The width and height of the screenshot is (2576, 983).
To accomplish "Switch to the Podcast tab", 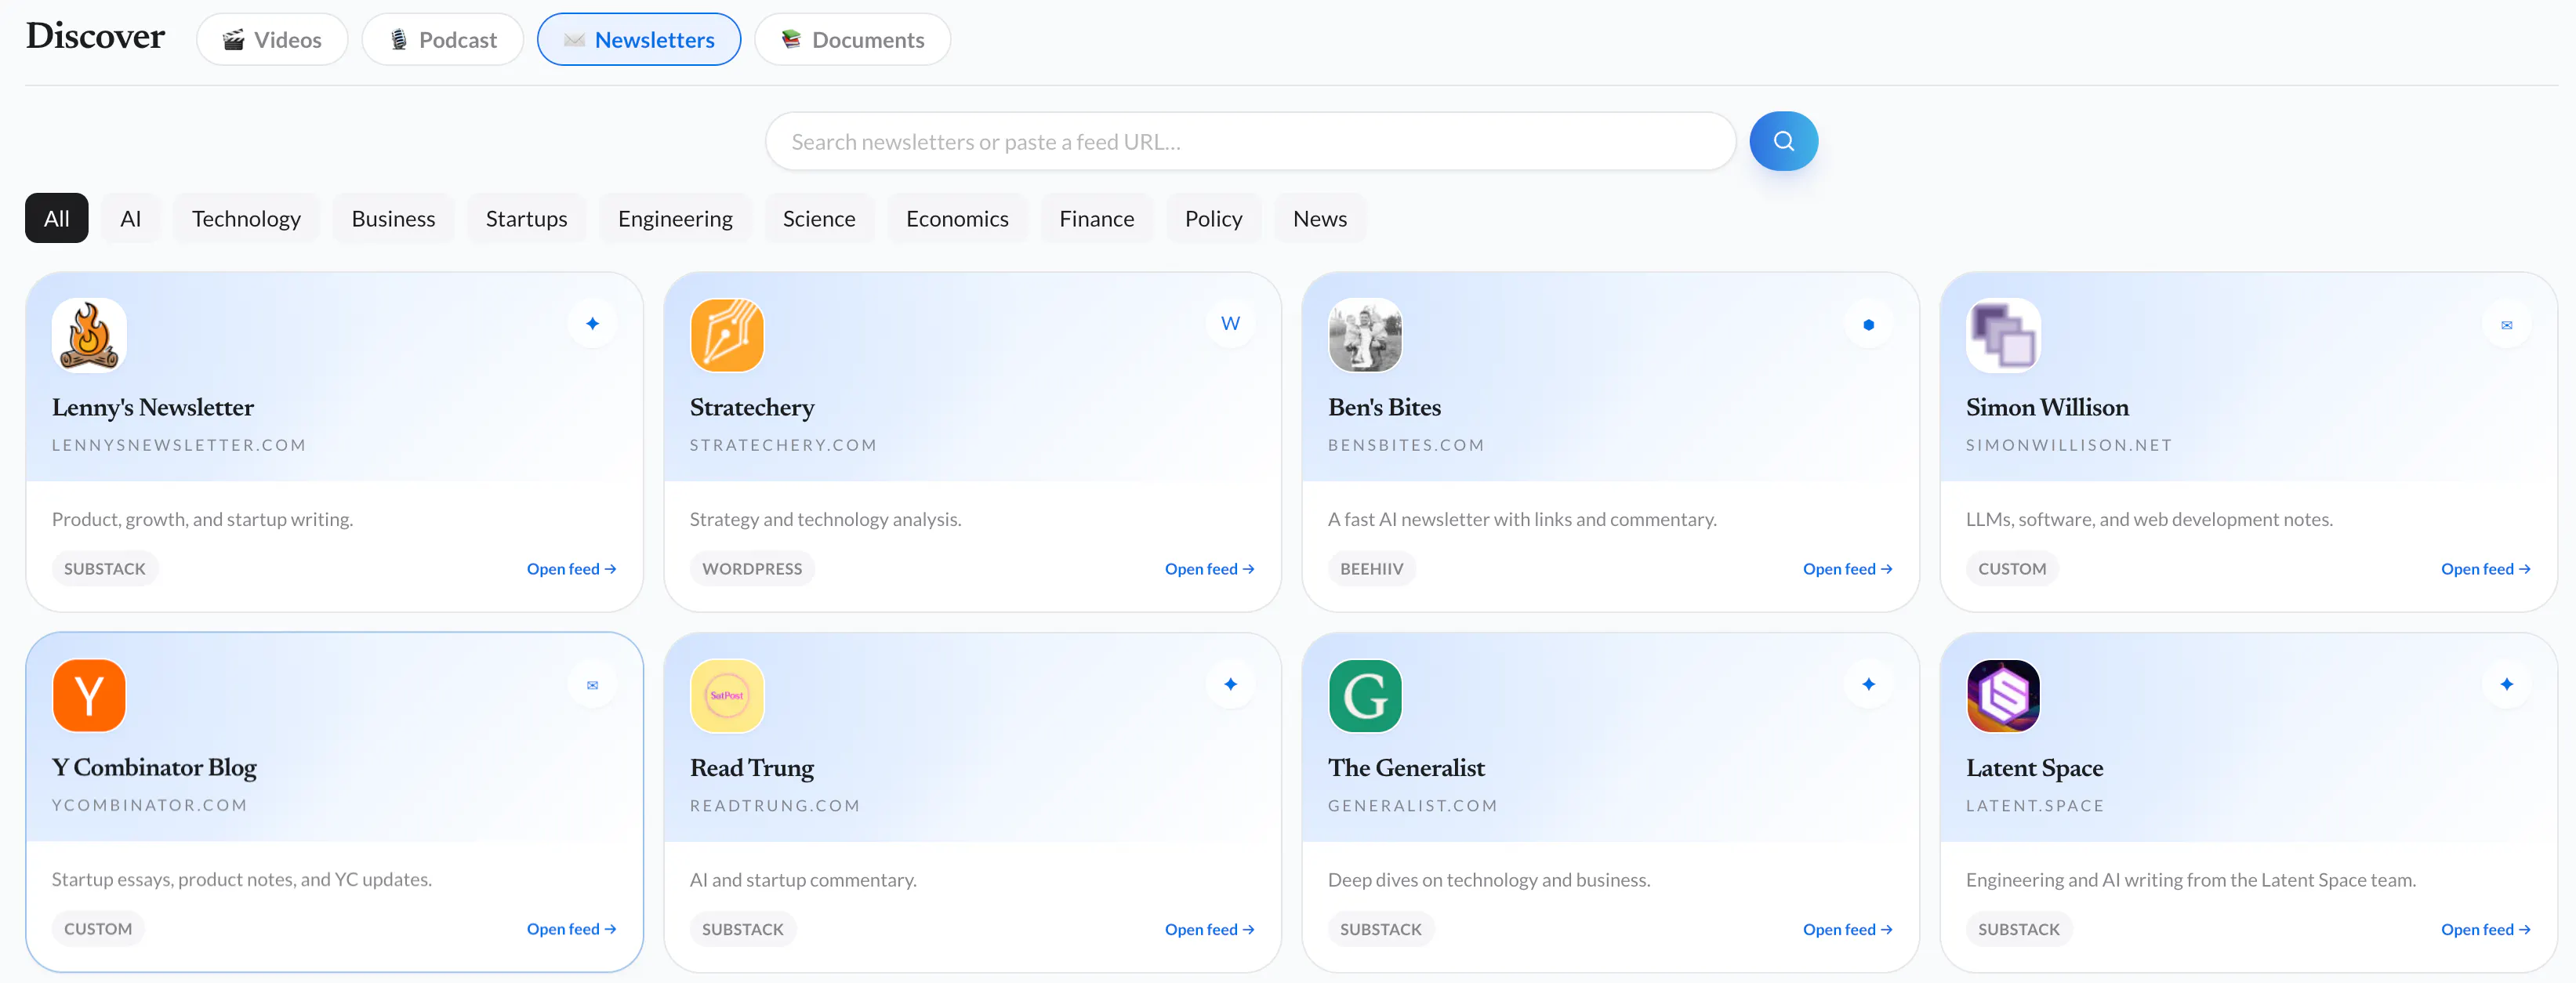I will coord(442,39).
